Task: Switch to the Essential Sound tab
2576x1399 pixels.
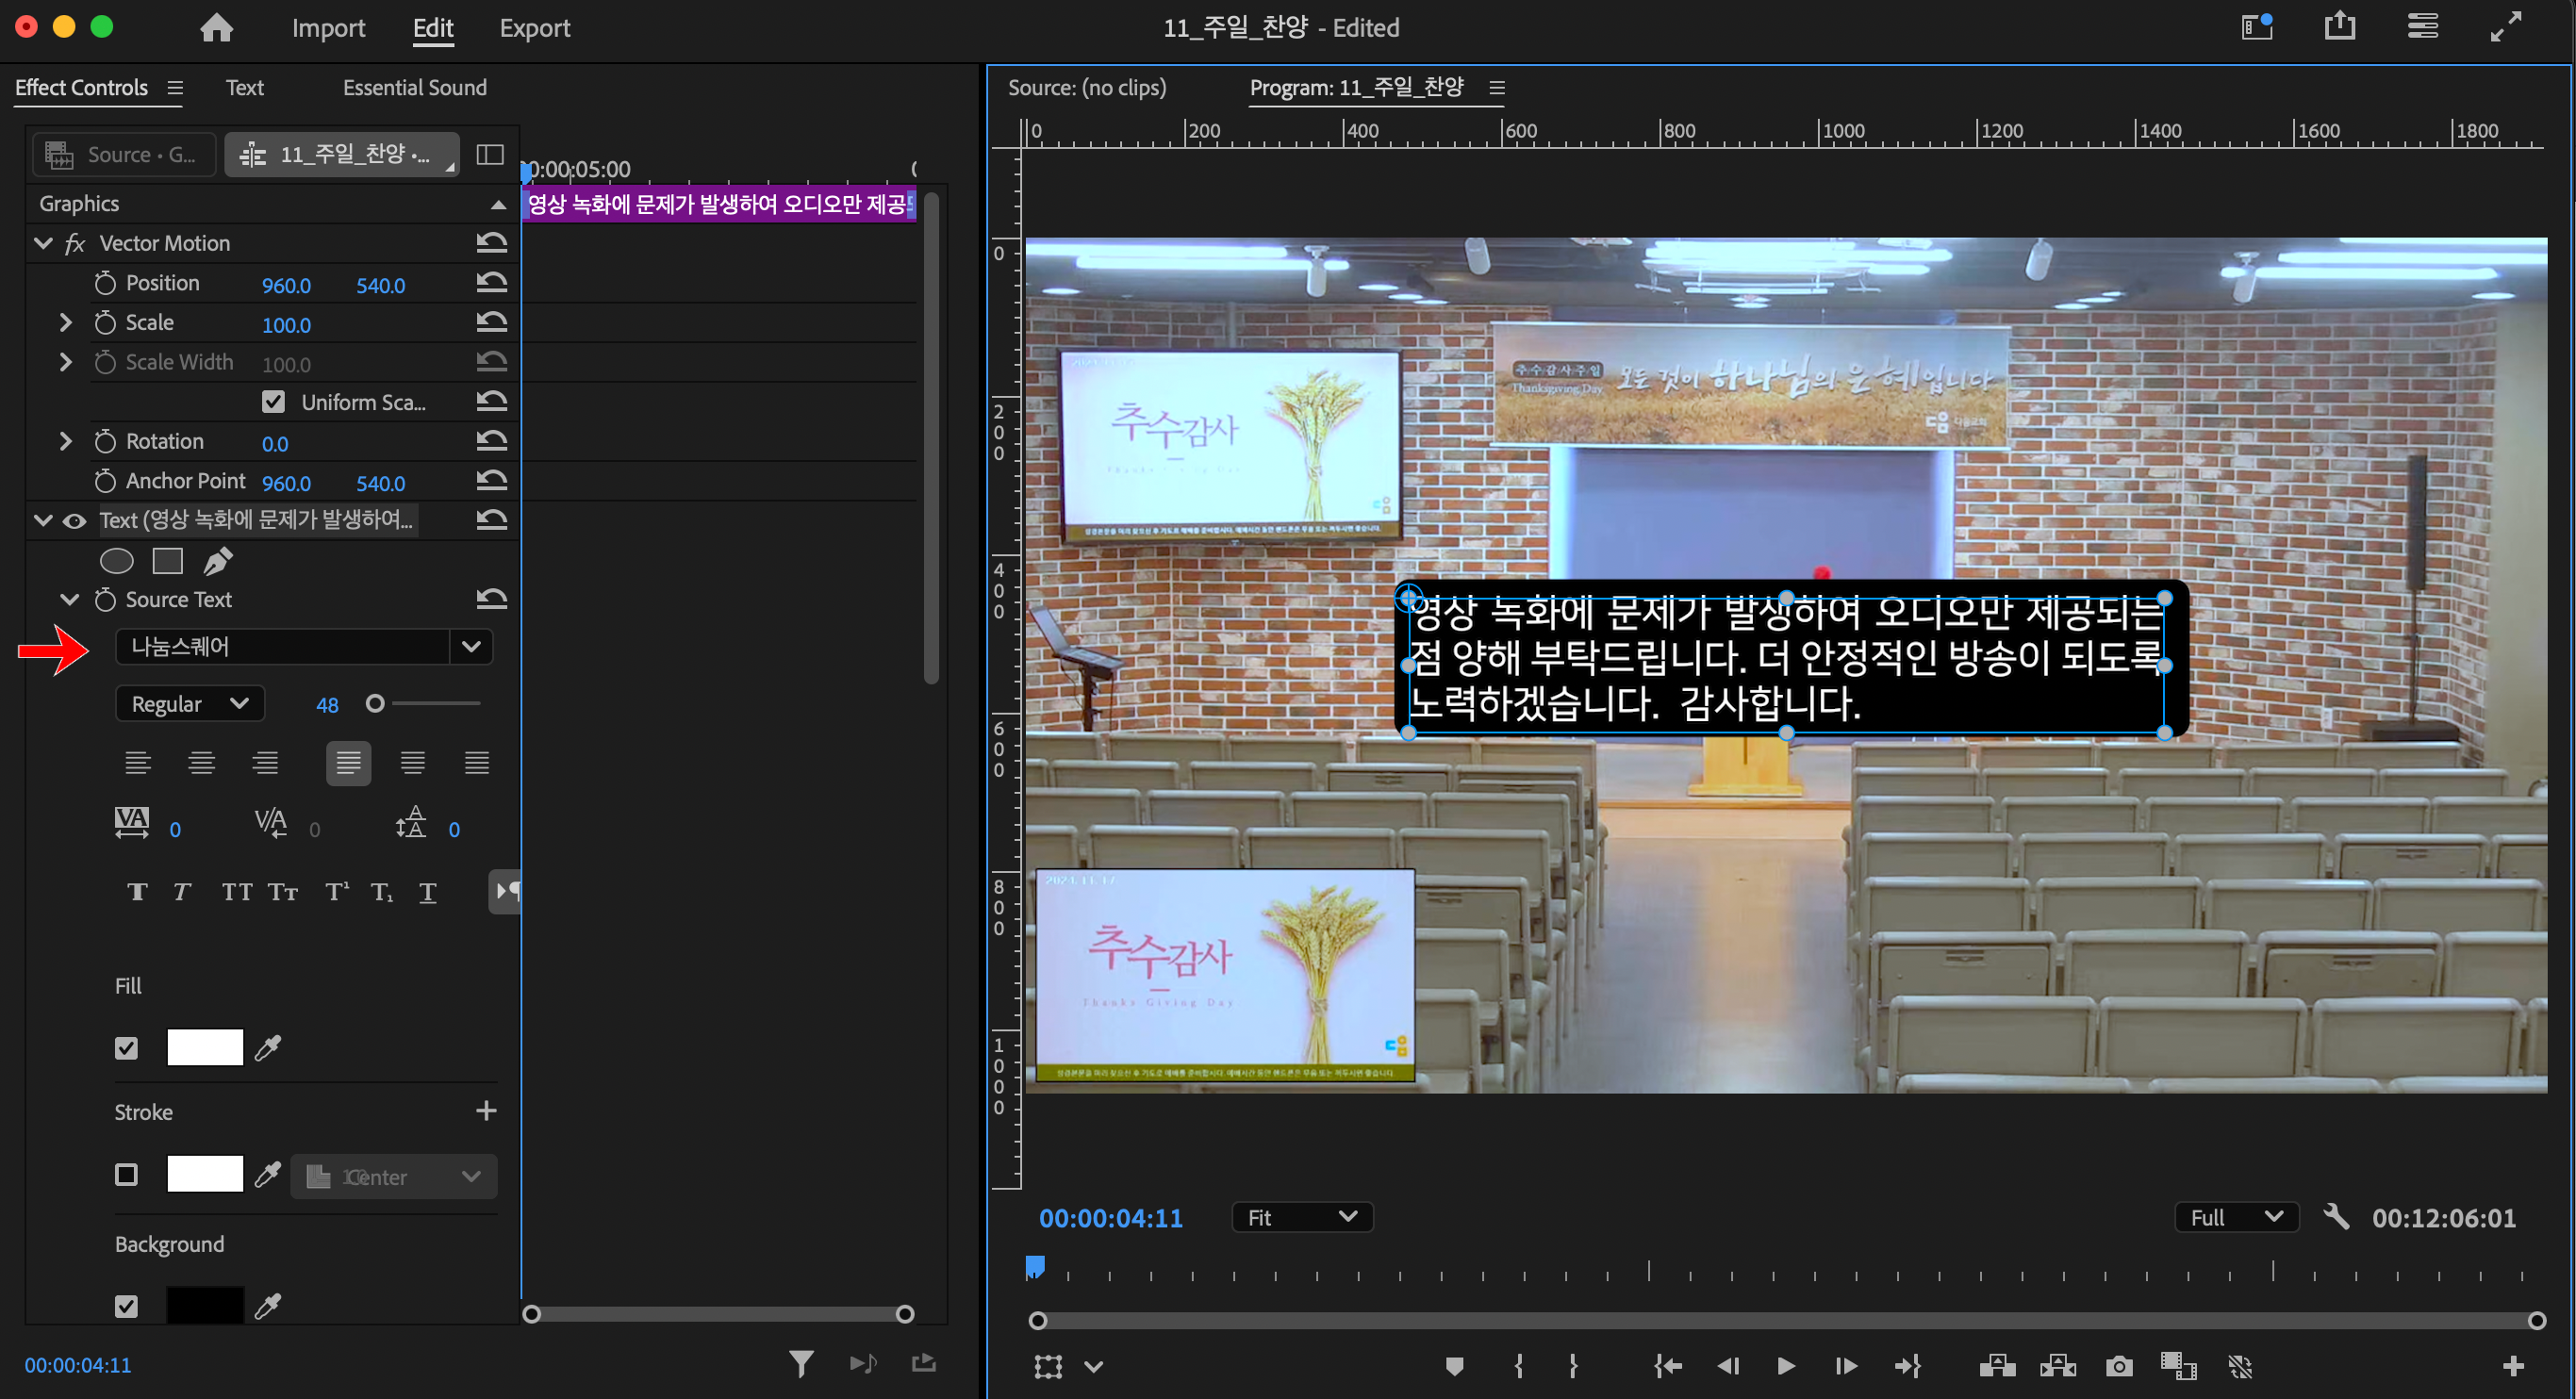Action: pyautogui.click(x=414, y=87)
